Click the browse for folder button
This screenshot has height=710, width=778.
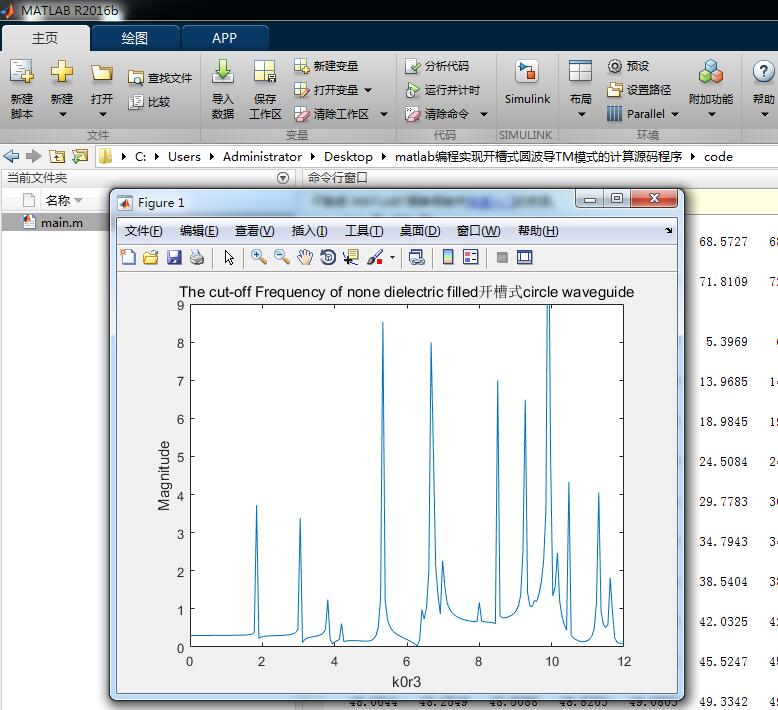point(80,157)
